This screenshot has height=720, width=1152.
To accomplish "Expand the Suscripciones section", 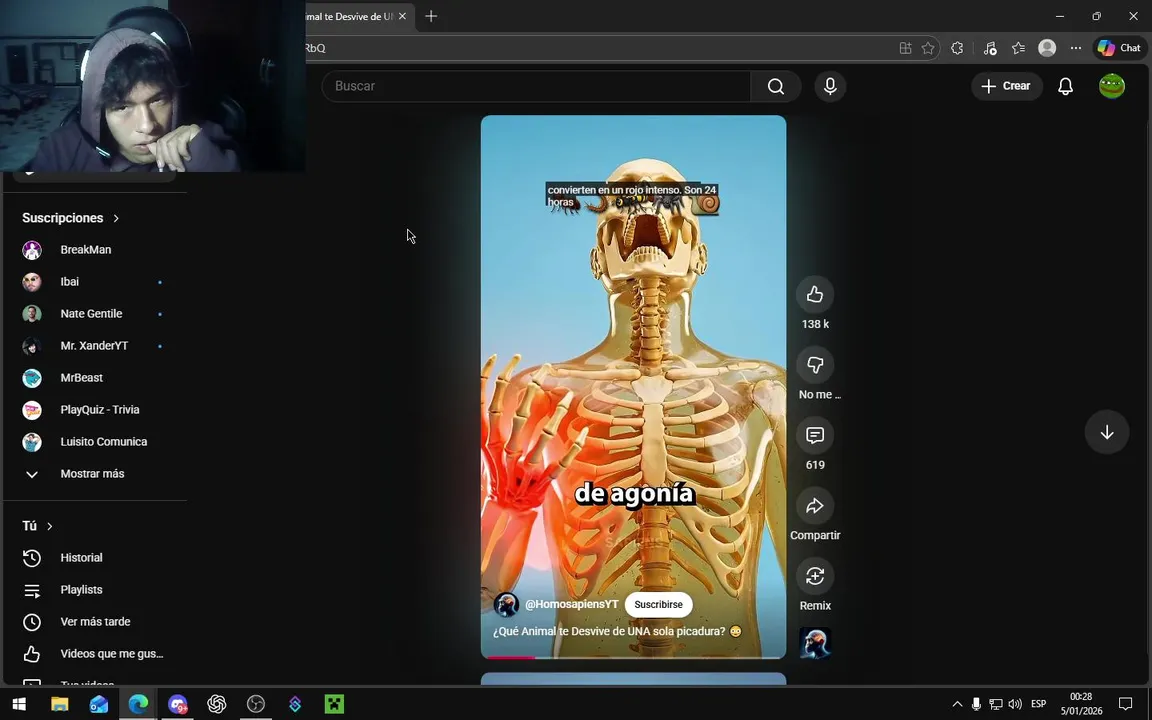I will (x=71, y=218).
